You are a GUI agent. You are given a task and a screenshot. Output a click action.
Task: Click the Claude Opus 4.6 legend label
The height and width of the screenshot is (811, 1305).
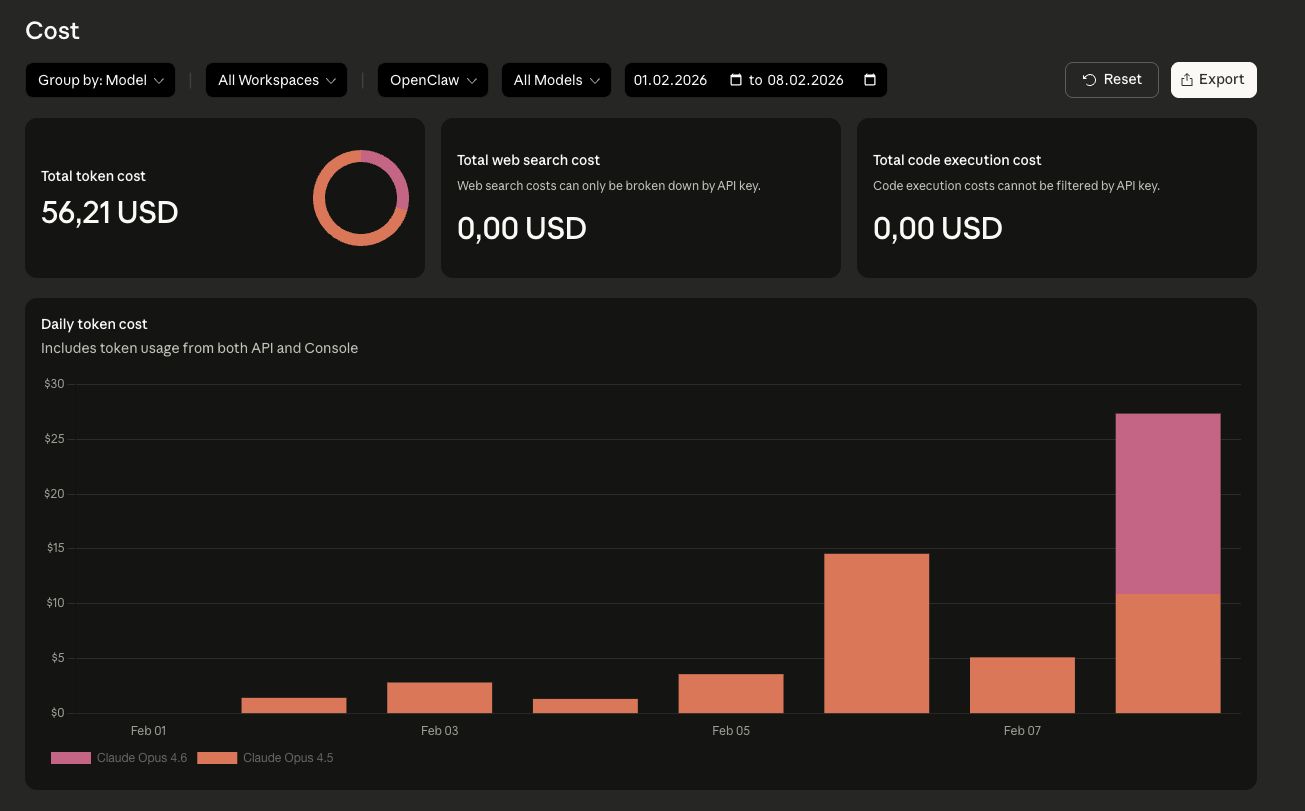click(x=142, y=758)
